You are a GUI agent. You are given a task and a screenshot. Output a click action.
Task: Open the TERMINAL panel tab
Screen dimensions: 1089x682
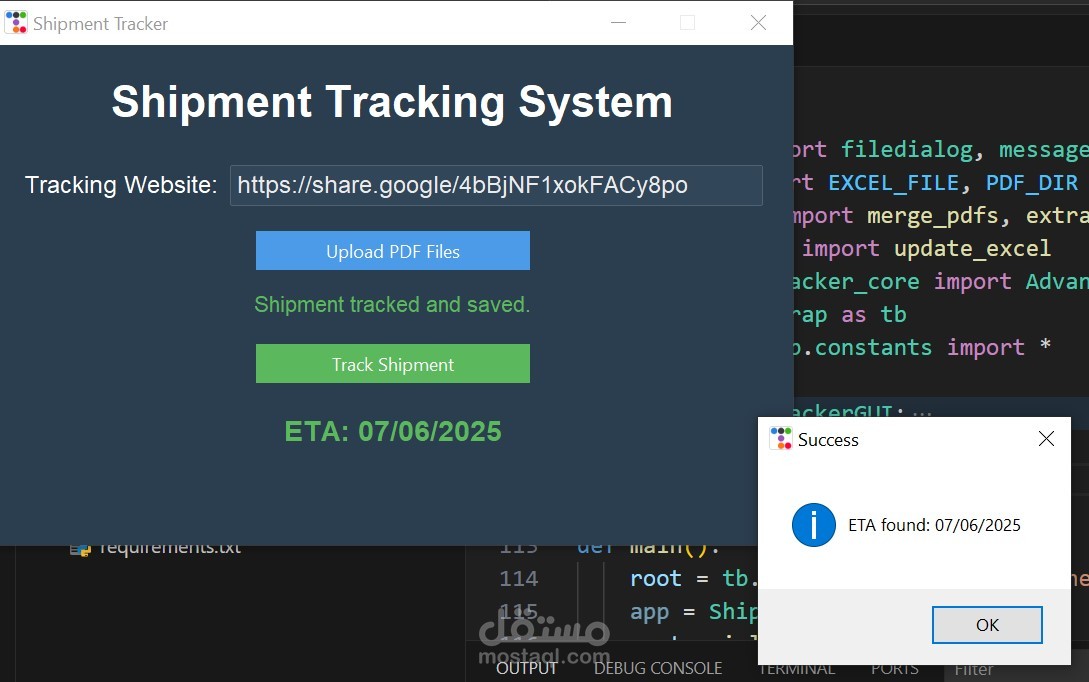(x=796, y=669)
